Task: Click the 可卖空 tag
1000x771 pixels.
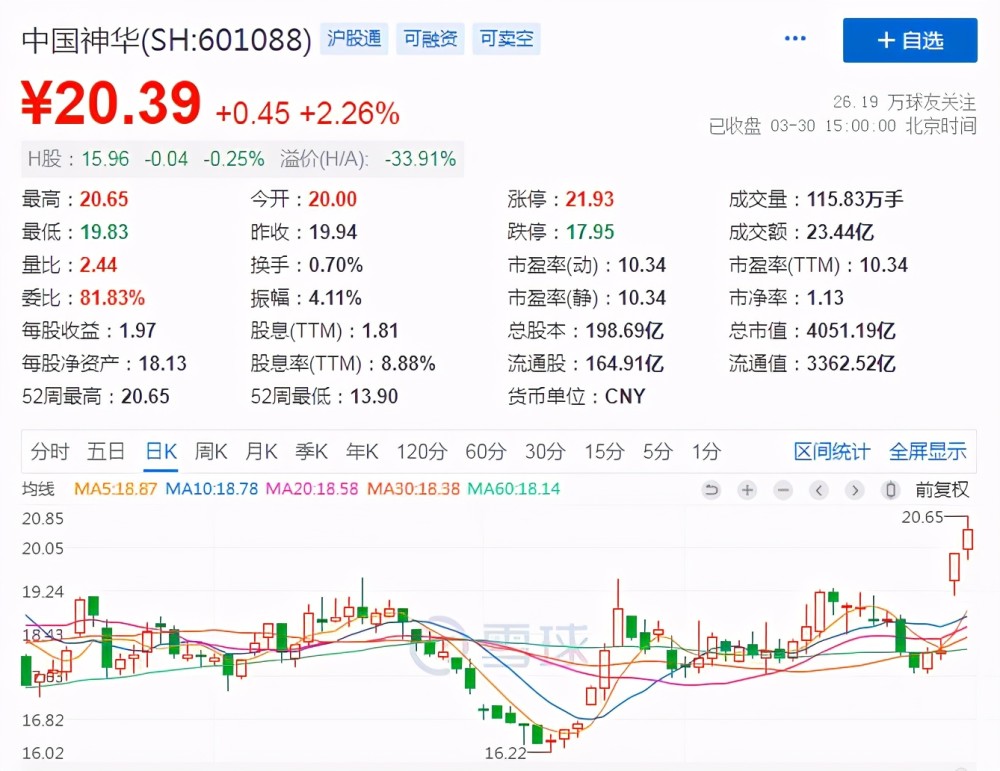Action: tap(506, 39)
